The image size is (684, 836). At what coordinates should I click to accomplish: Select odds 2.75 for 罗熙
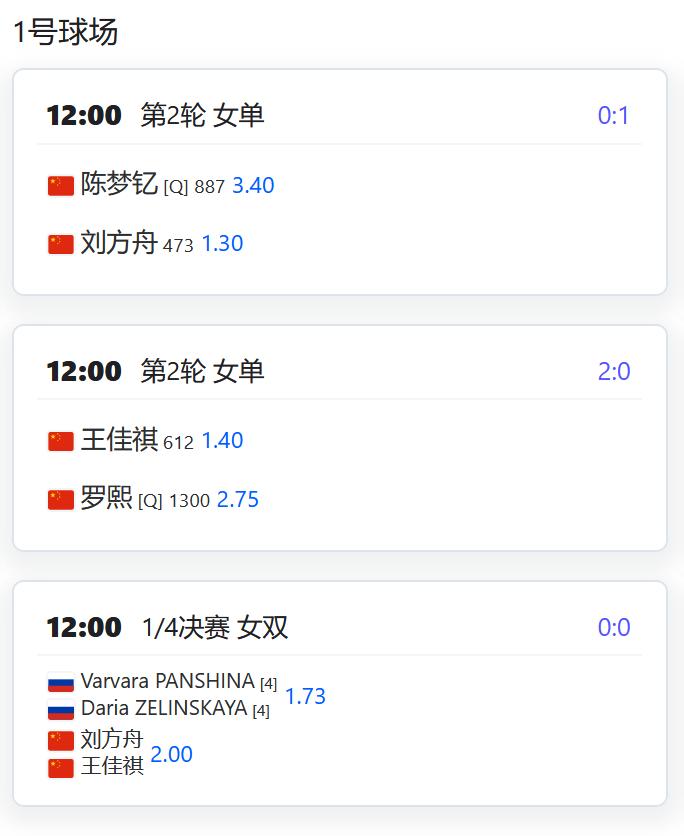238,500
